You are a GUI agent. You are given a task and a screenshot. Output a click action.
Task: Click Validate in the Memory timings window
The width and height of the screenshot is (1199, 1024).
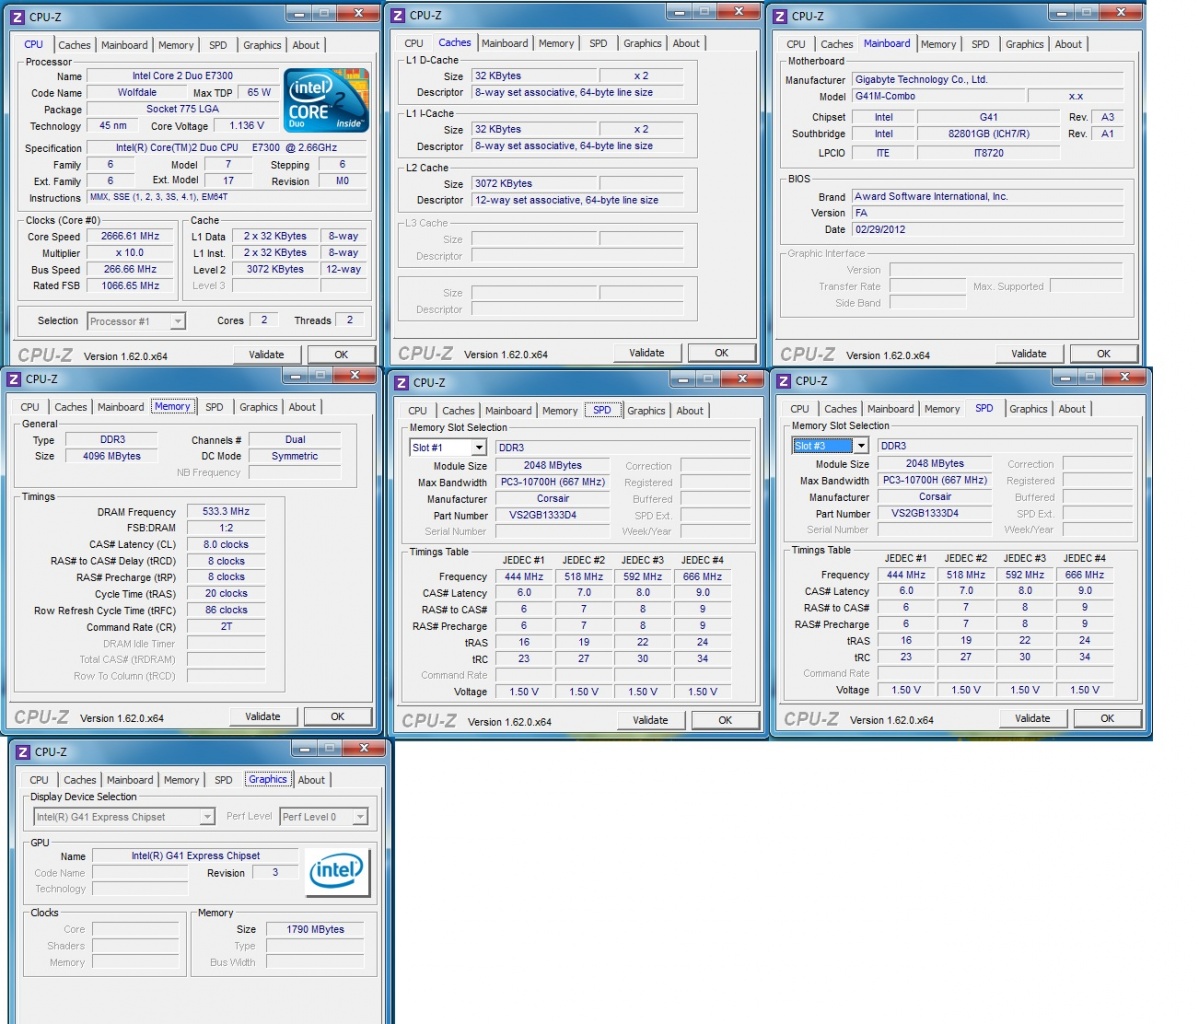263,717
